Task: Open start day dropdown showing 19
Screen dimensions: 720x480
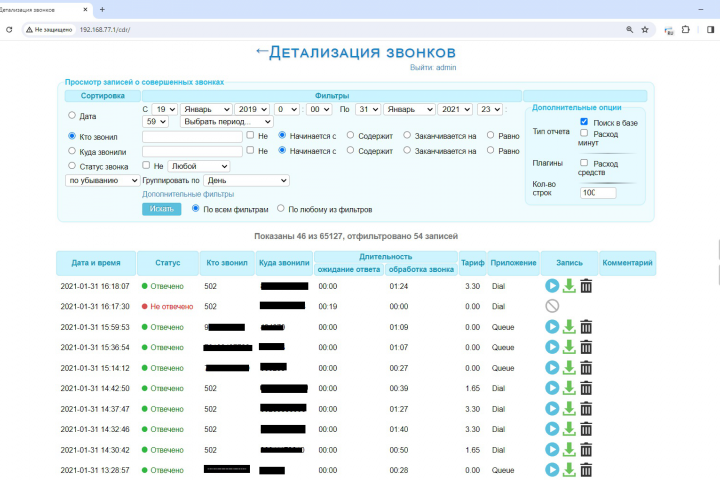Action: click(x=164, y=109)
